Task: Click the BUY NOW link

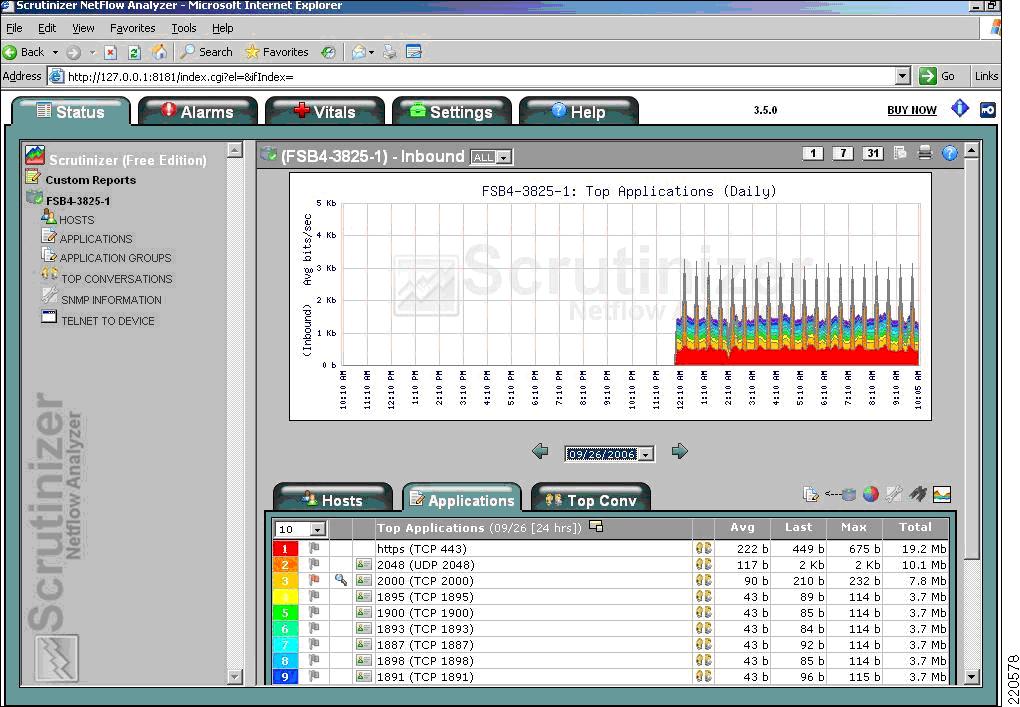Action: pos(911,110)
